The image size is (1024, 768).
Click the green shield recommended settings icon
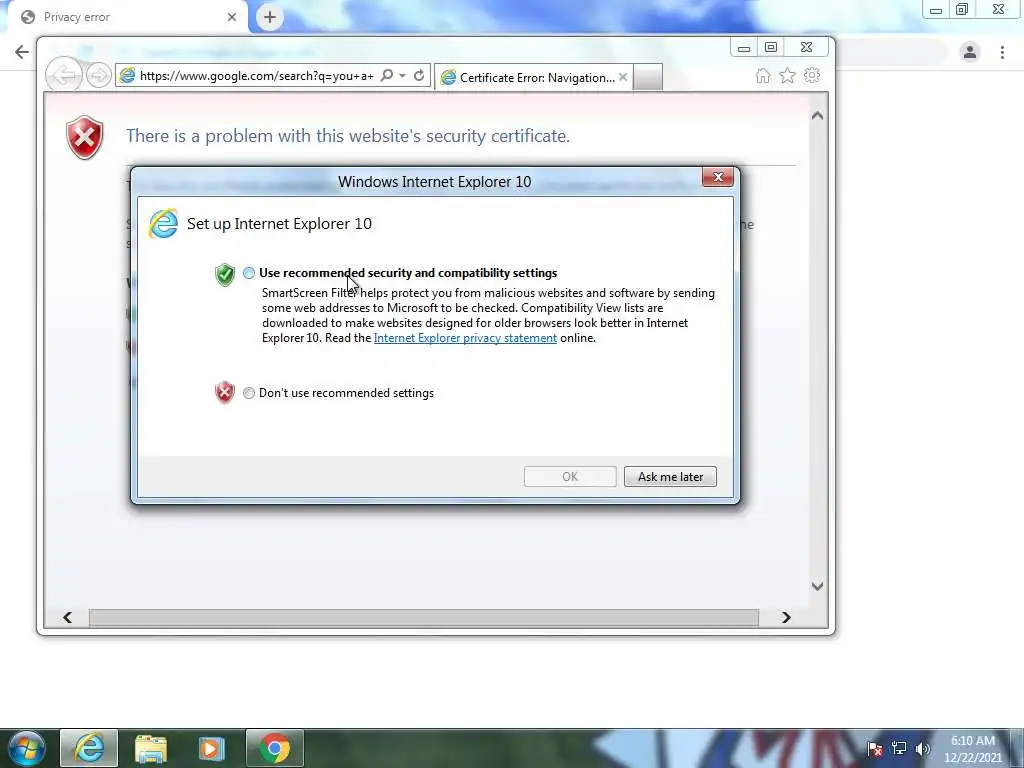tap(225, 275)
